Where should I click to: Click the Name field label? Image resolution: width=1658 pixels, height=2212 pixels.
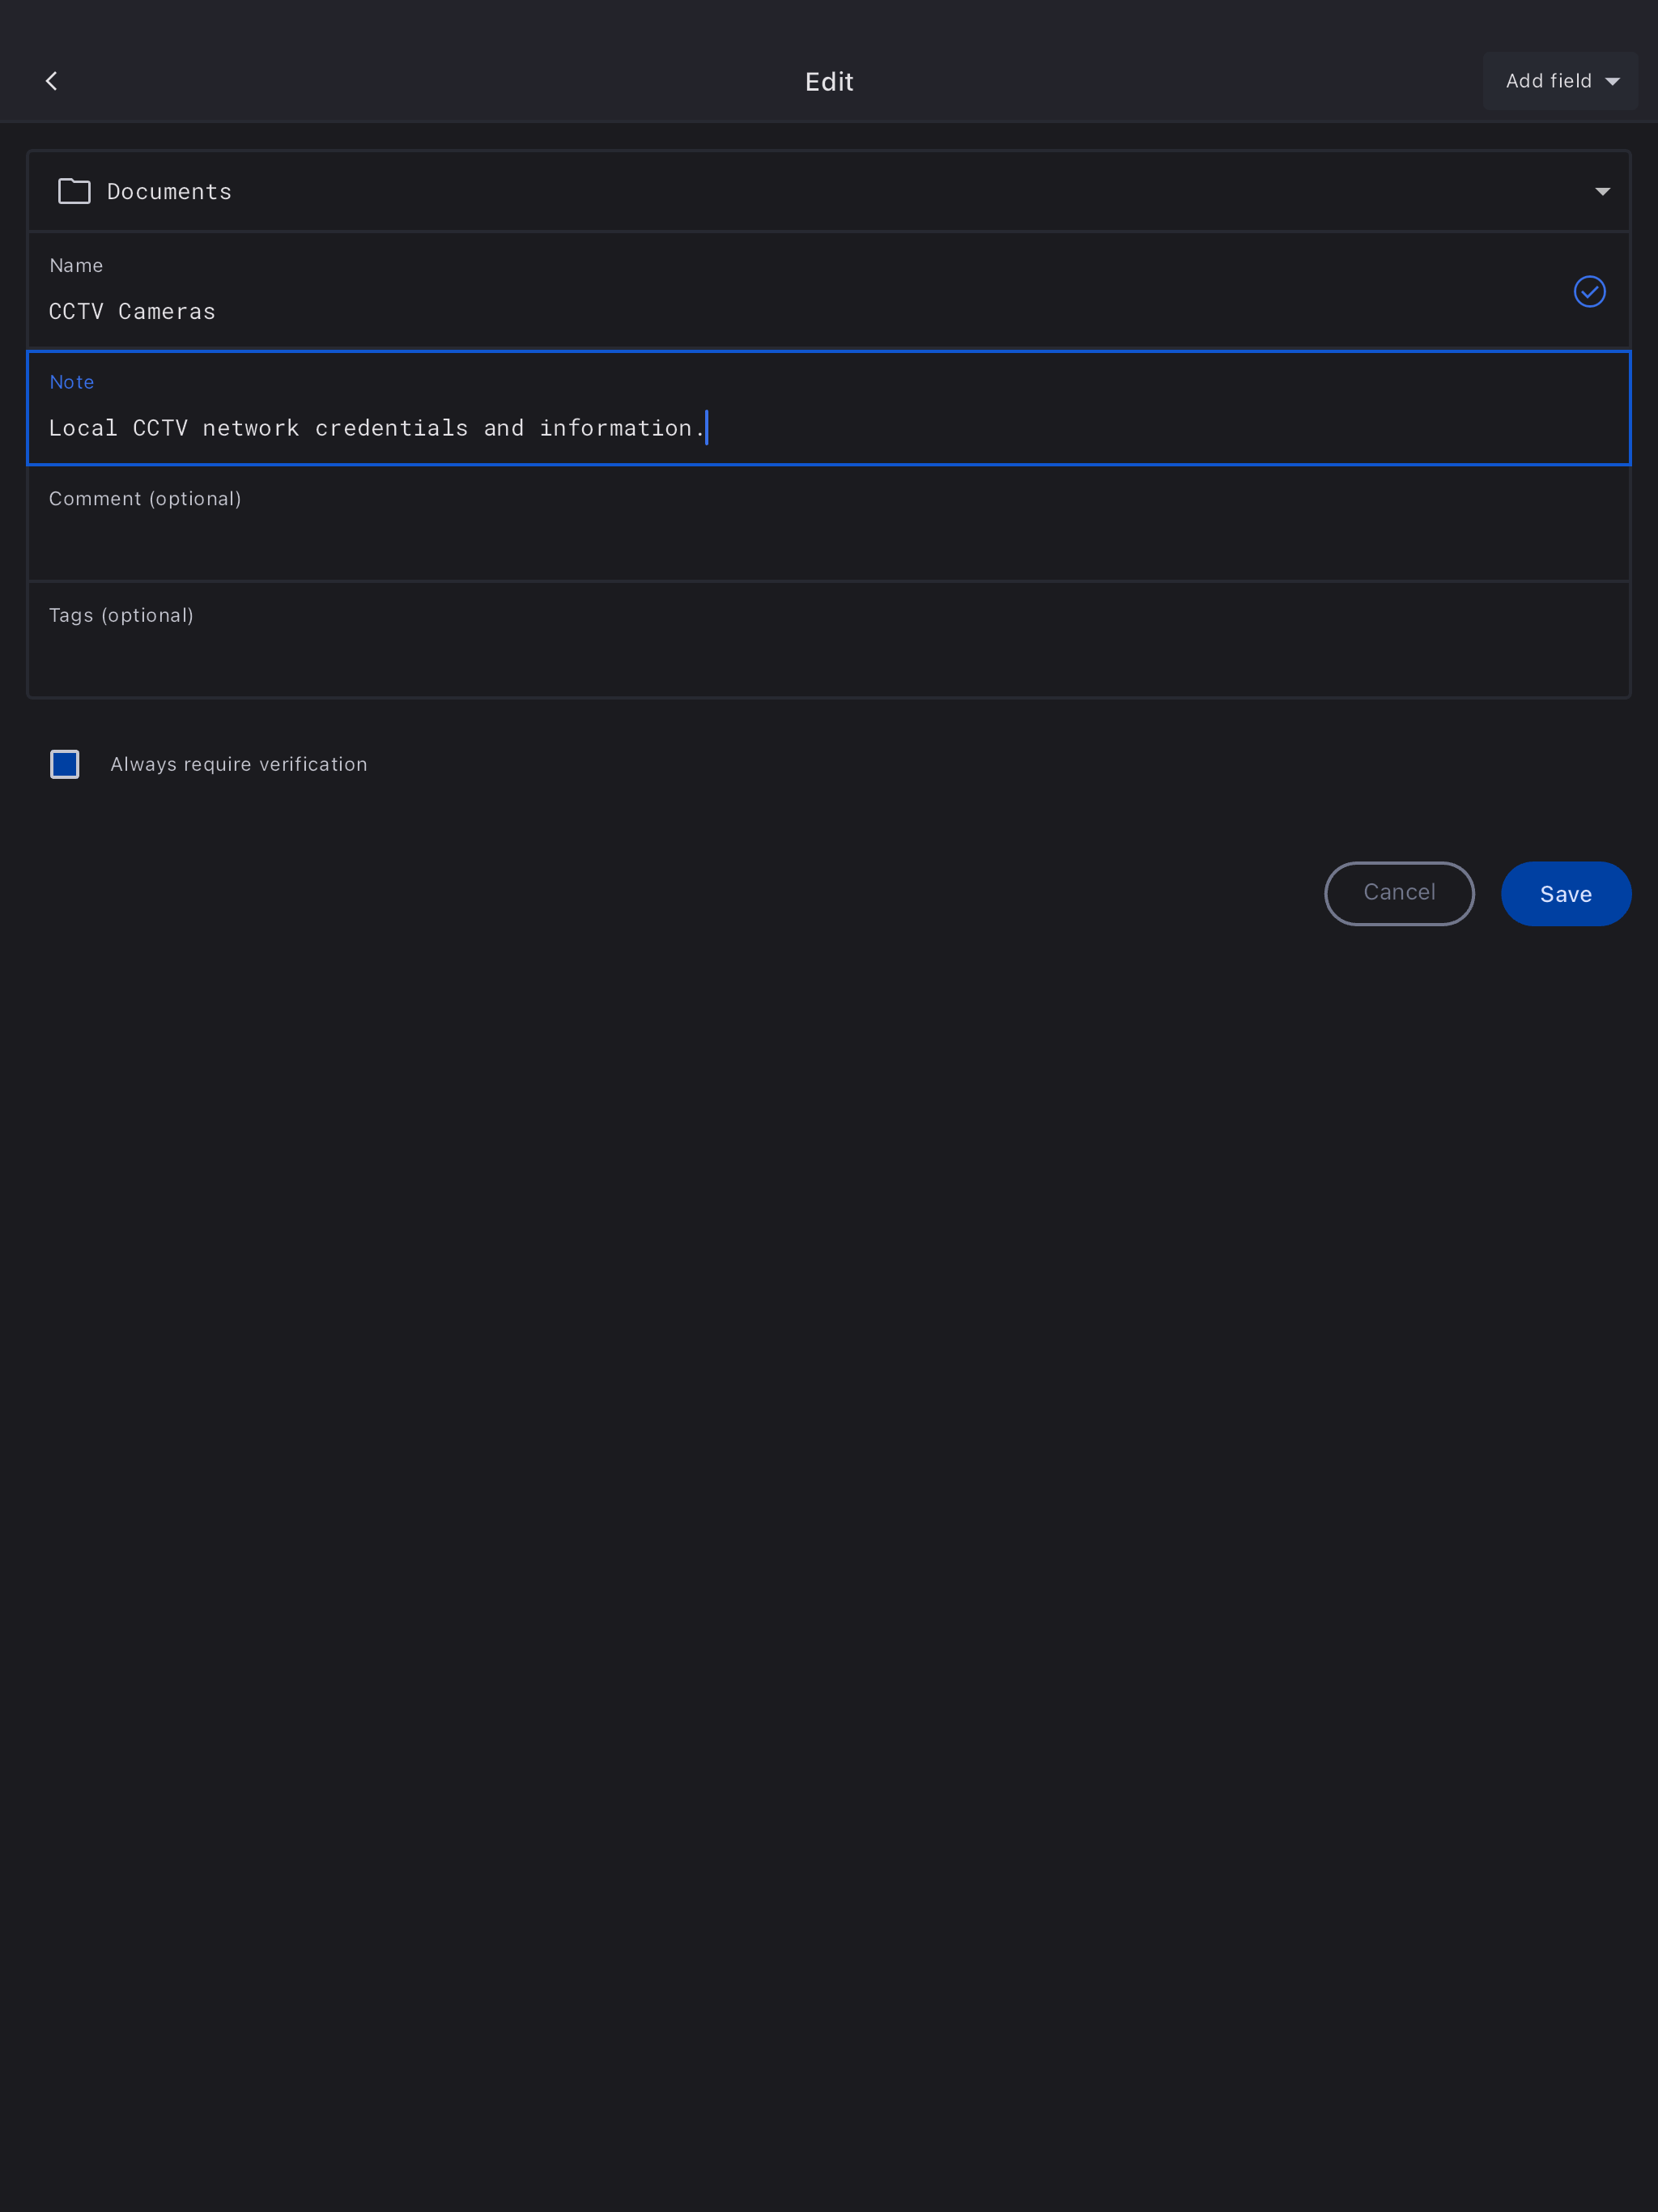(x=76, y=266)
